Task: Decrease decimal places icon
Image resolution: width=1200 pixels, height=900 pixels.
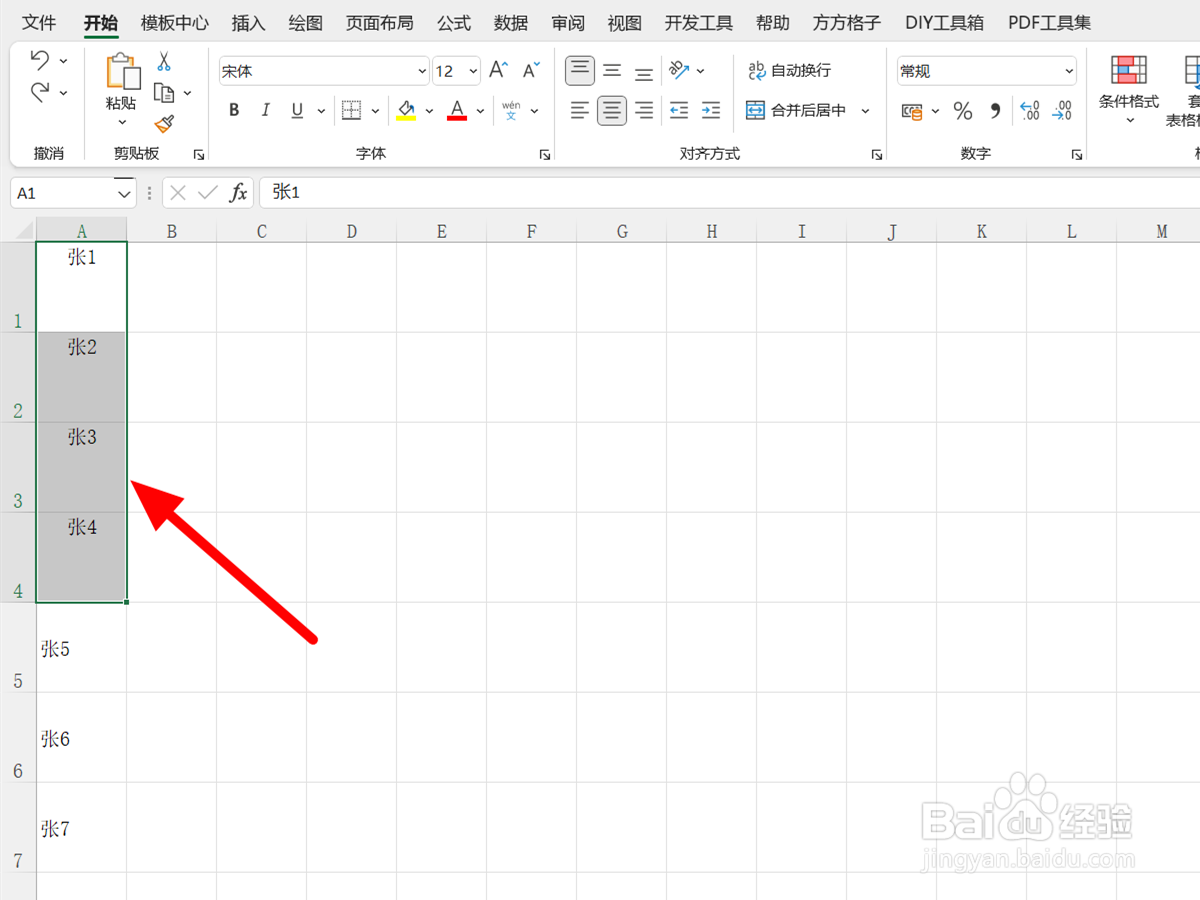Action: pyautogui.click(x=1062, y=111)
